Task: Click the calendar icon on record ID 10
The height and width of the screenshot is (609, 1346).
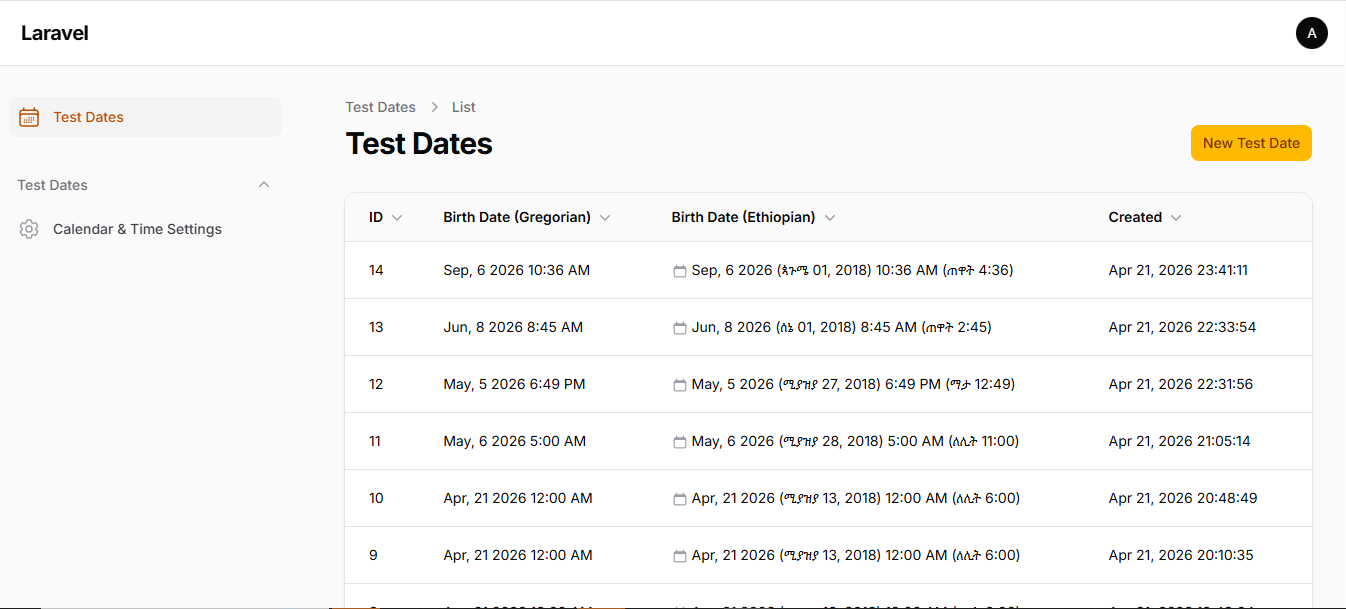Action: pos(679,498)
